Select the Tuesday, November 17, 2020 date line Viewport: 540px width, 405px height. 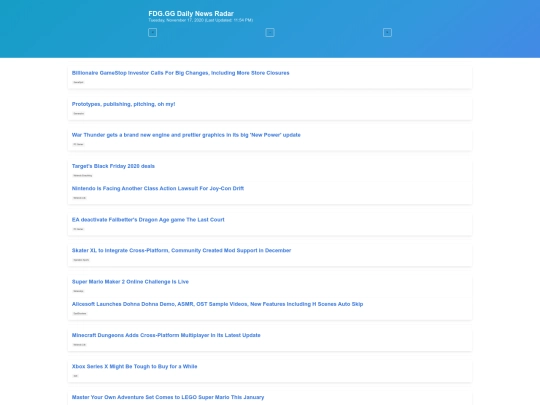[200, 20]
